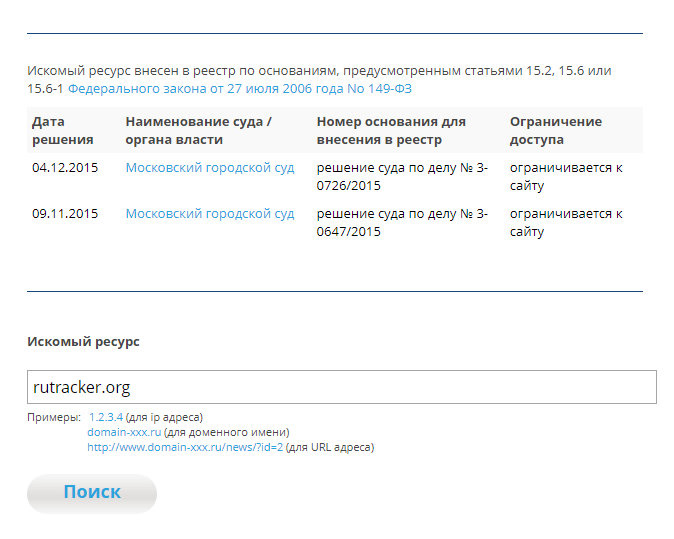674x539 pixels.
Task: Open the Федерального закона № 149-ФЗ link
Action: click(240, 89)
